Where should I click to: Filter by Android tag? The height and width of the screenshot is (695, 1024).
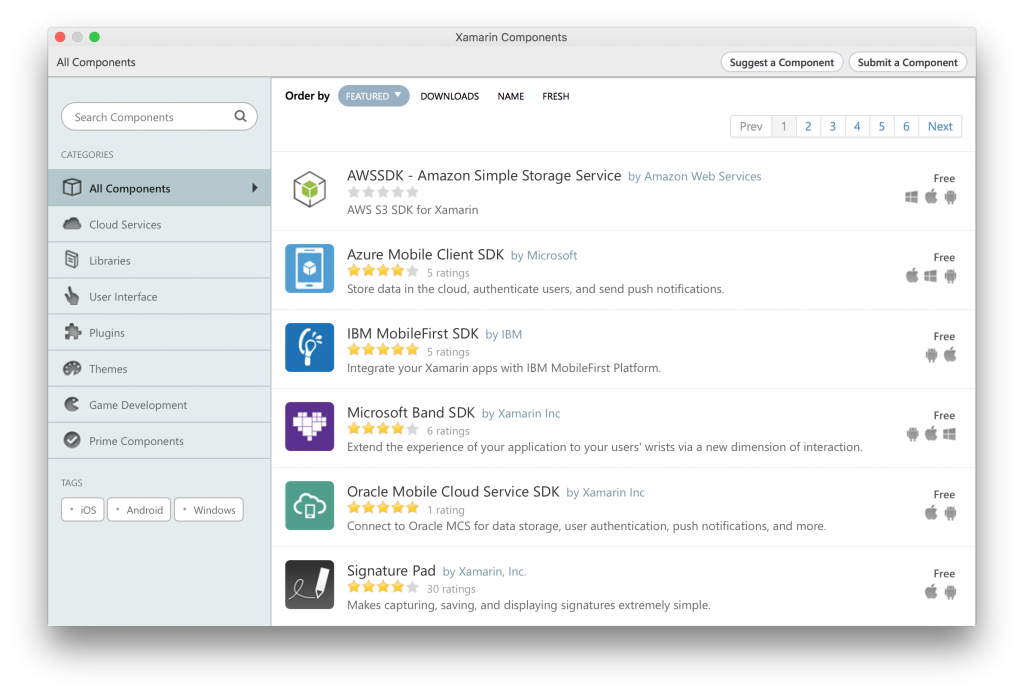tap(139, 509)
